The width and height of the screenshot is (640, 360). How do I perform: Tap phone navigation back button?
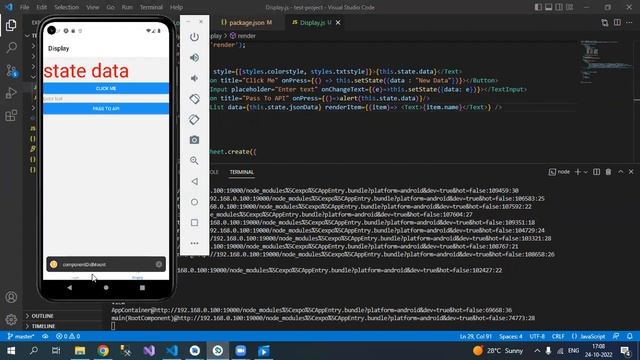(x=70, y=287)
